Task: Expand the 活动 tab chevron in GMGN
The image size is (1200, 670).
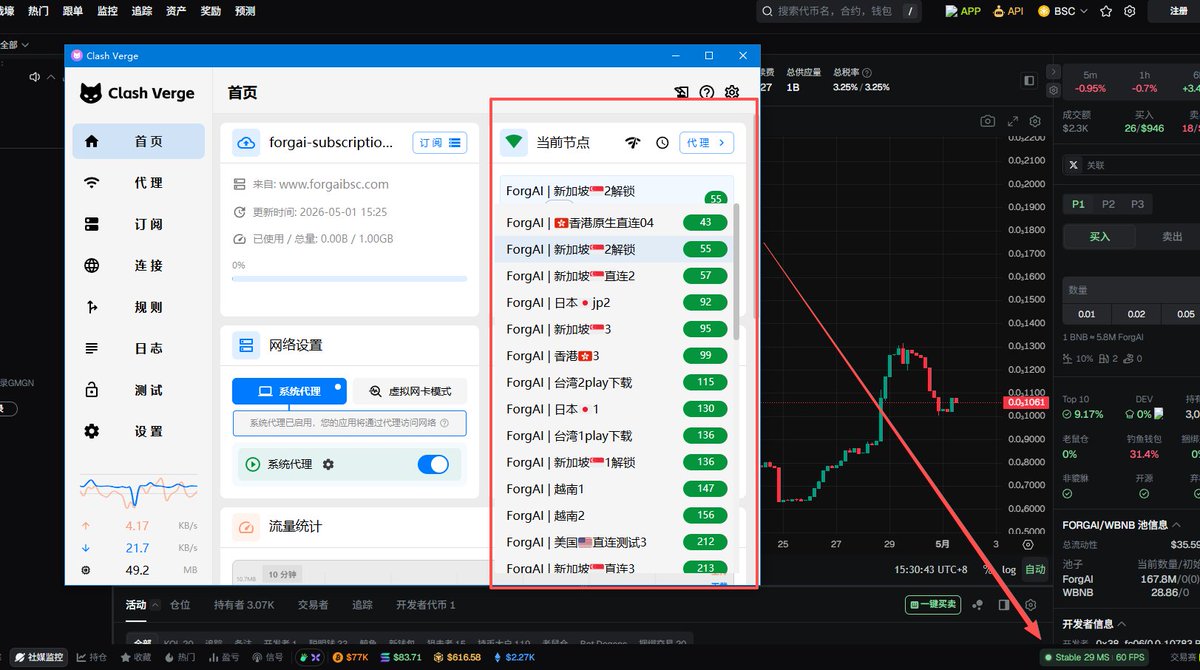Action: pyautogui.click(x=156, y=605)
